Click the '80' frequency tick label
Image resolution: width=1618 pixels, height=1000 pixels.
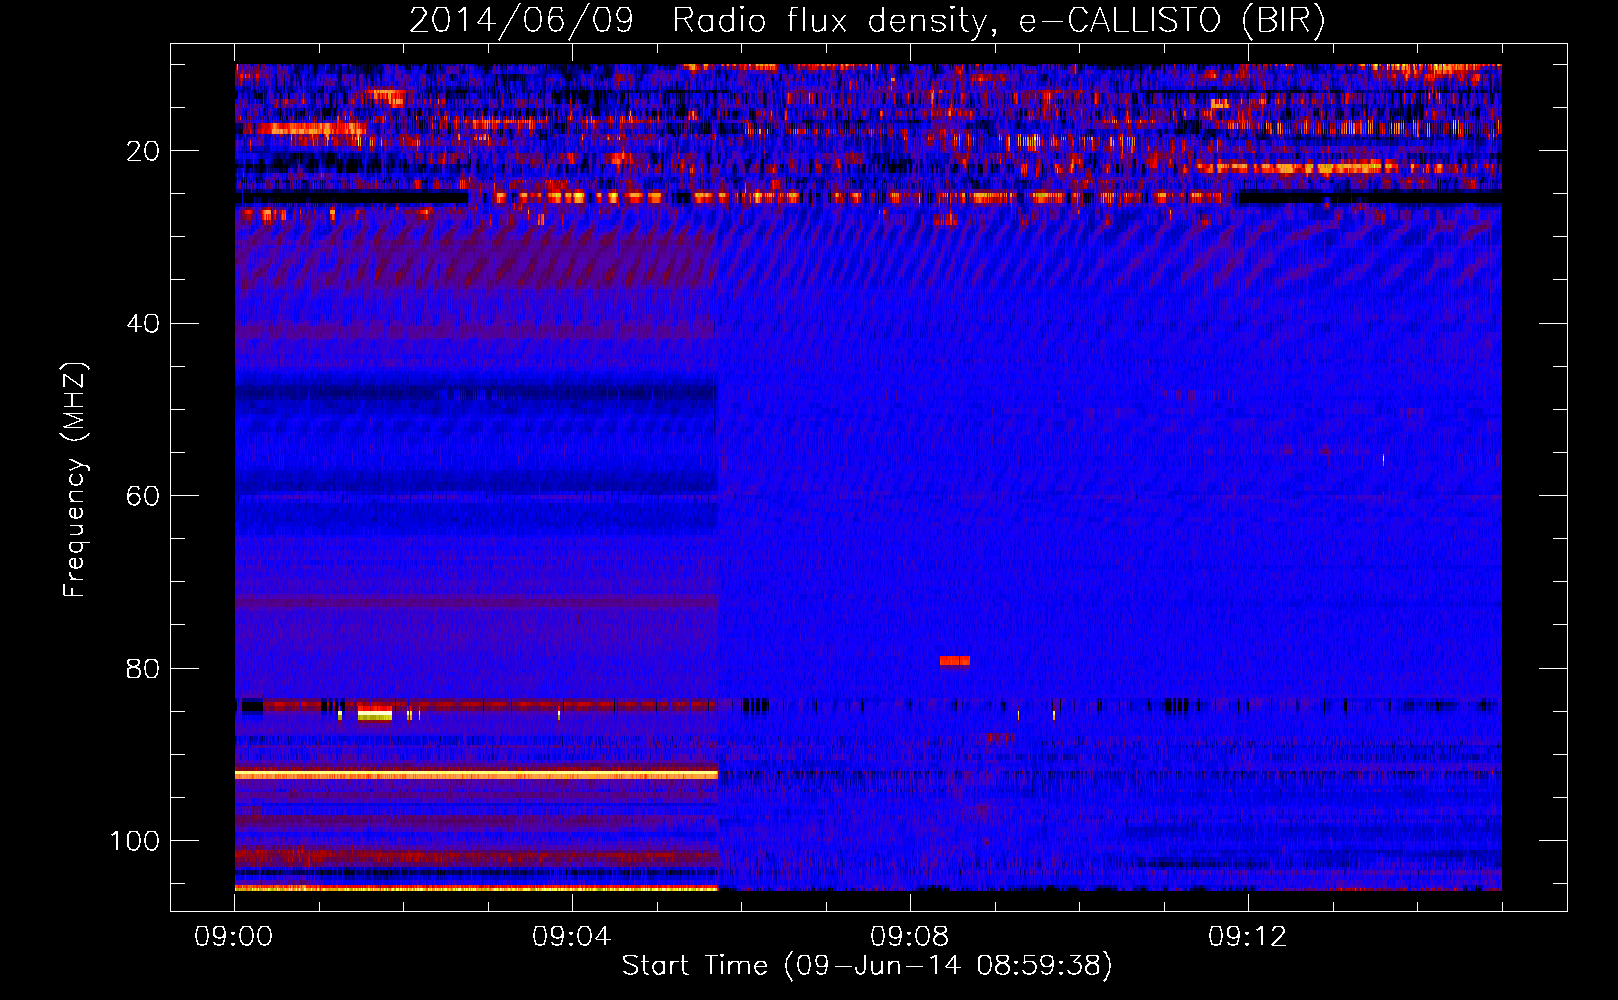143,669
